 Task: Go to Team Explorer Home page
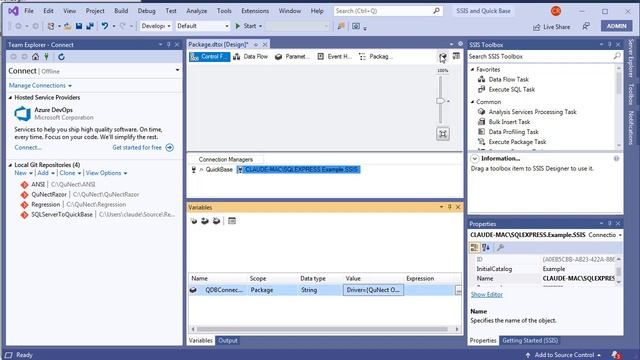[x=36, y=57]
